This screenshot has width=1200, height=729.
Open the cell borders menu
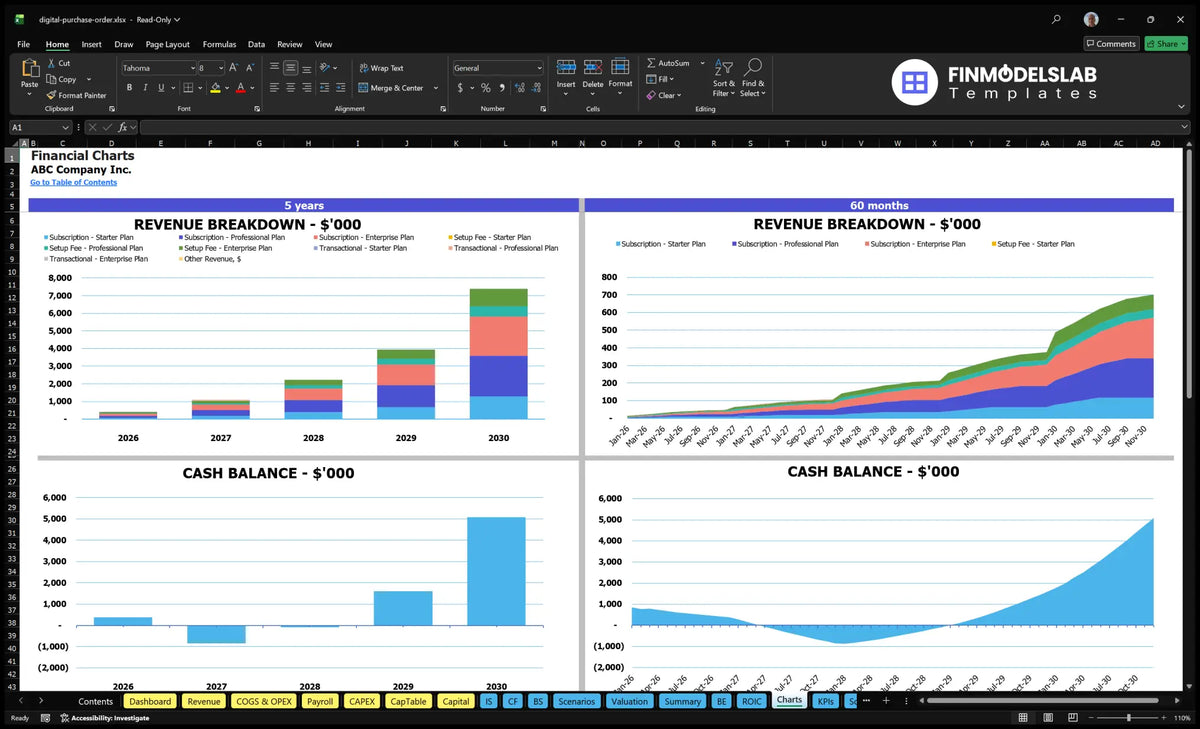[x=190, y=88]
